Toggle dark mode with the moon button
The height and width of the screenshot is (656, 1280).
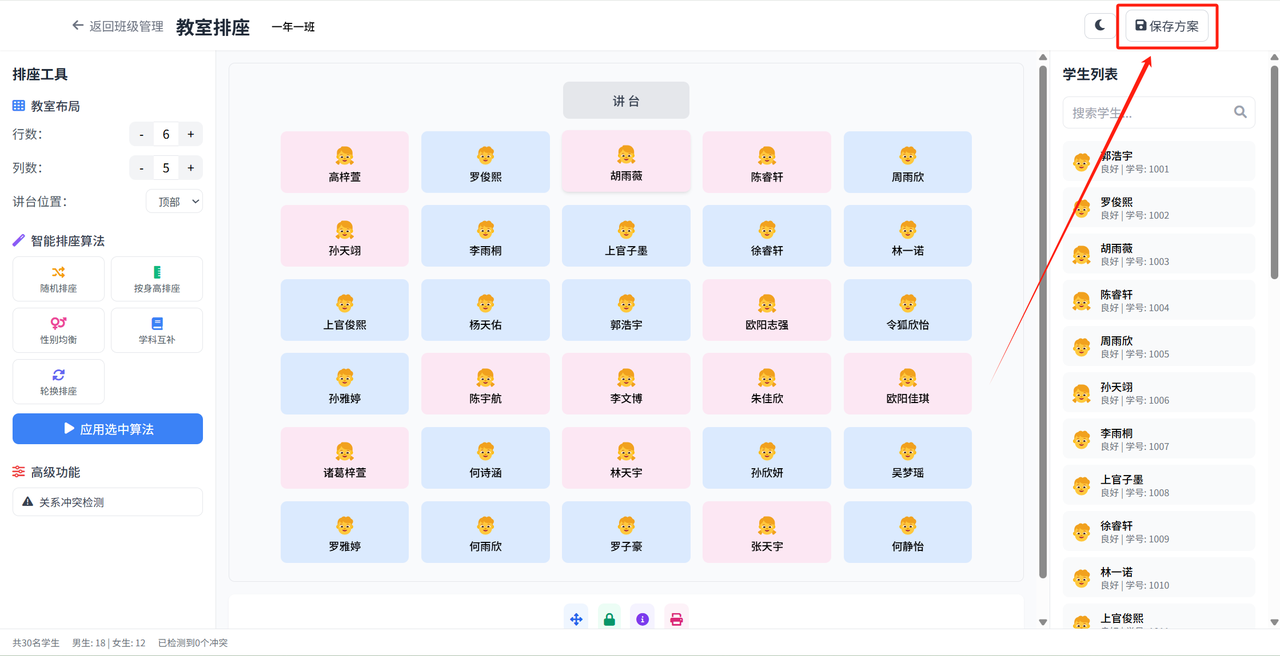tap(1098, 26)
